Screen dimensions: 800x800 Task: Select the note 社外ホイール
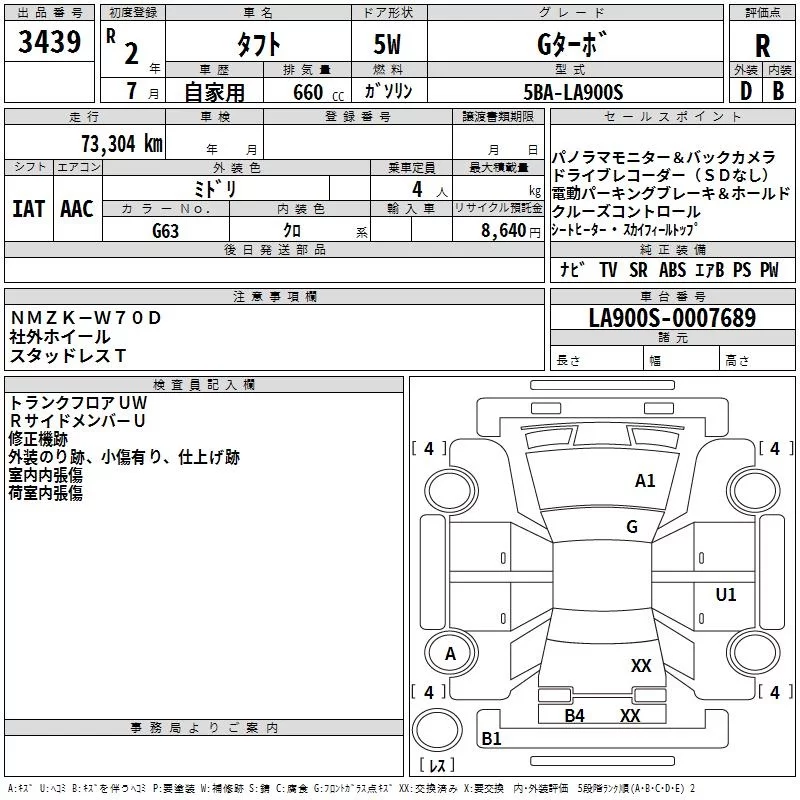60,337
